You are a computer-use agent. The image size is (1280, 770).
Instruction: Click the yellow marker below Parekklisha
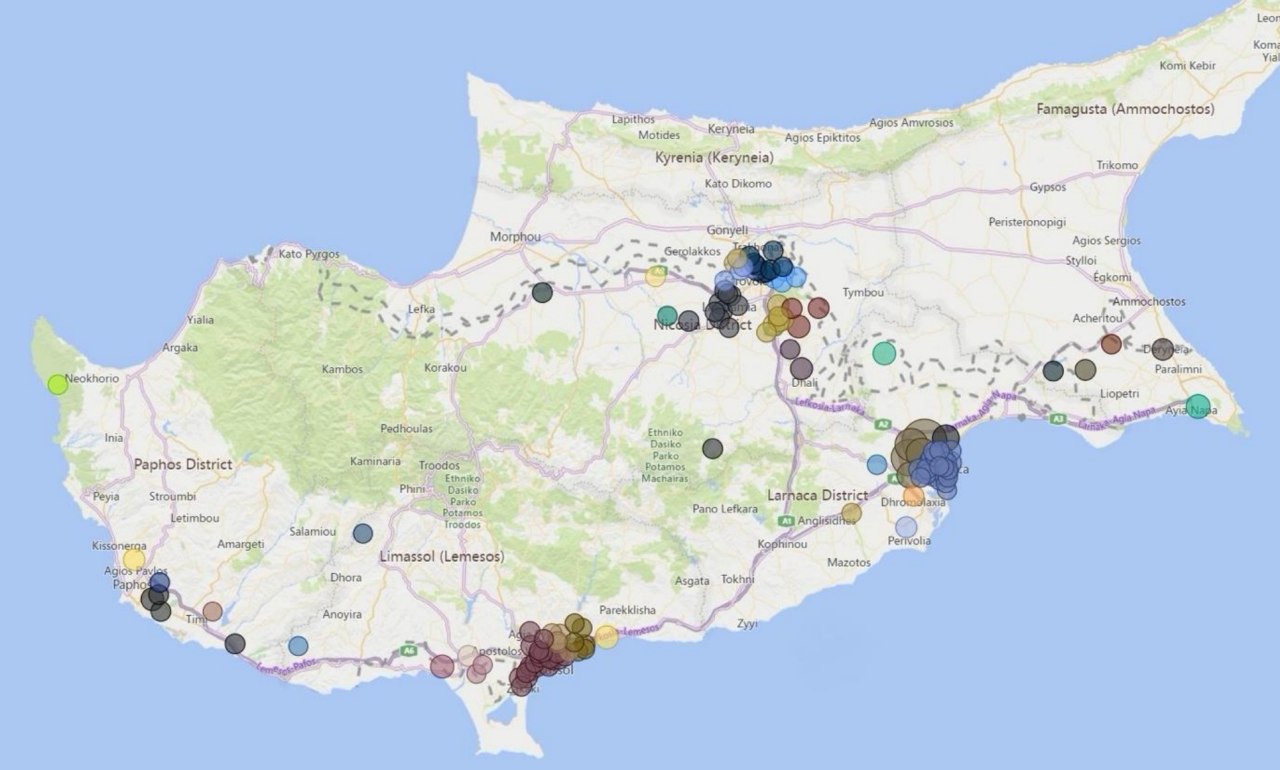(607, 636)
